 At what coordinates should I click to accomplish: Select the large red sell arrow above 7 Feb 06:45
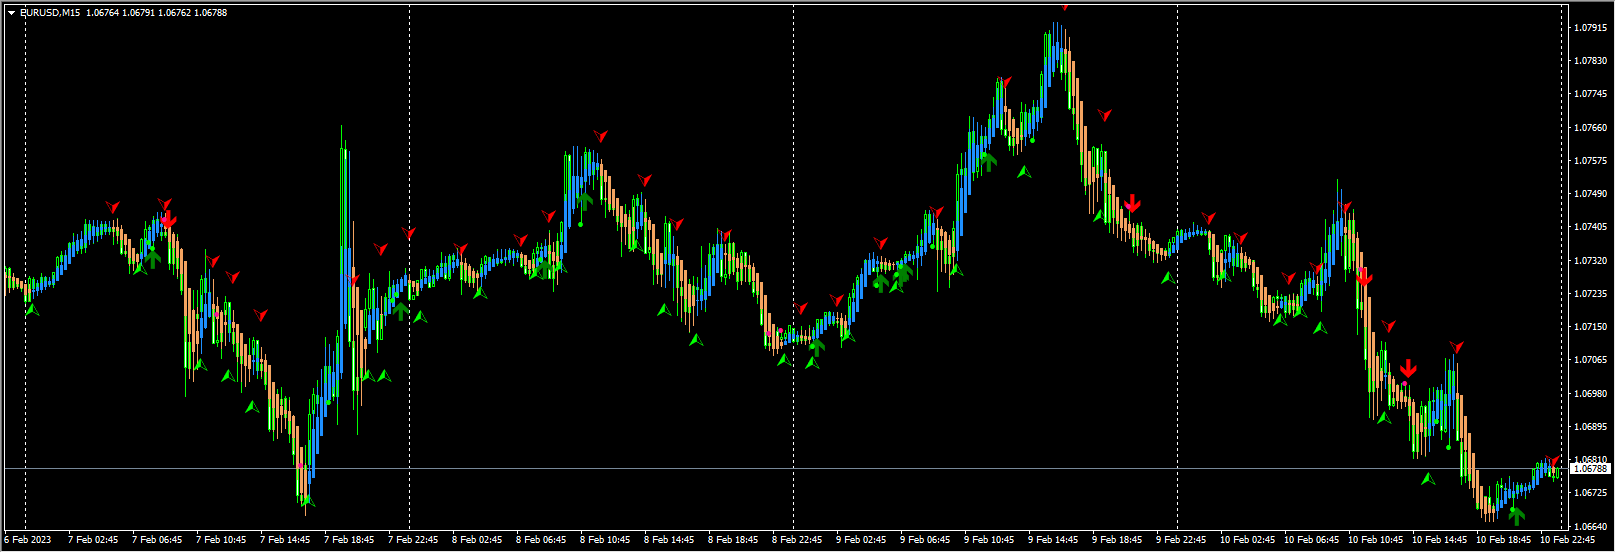point(168,219)
